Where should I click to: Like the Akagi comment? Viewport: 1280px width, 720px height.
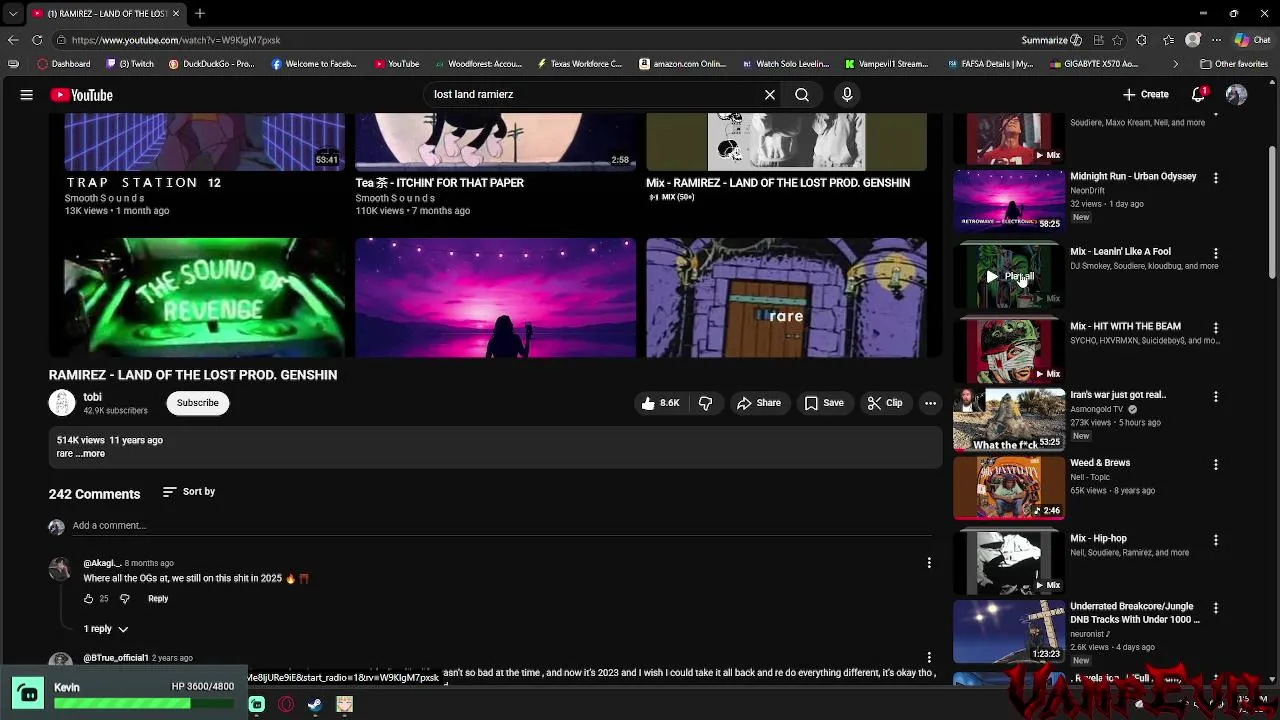click(x=88, y=599)
